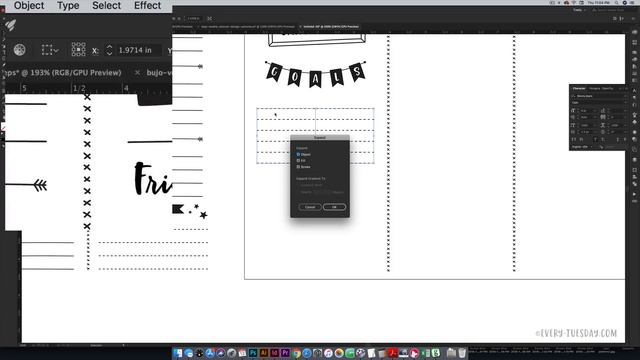640x360 pixels.
Task: Open the leading dropdown in Character panel
Action: pos(625,111)
